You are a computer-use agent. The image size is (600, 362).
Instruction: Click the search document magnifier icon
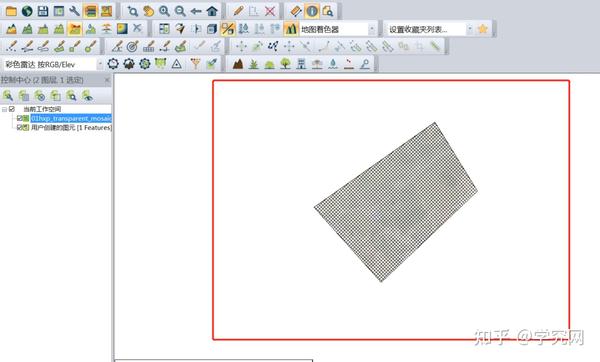point(328,11)
